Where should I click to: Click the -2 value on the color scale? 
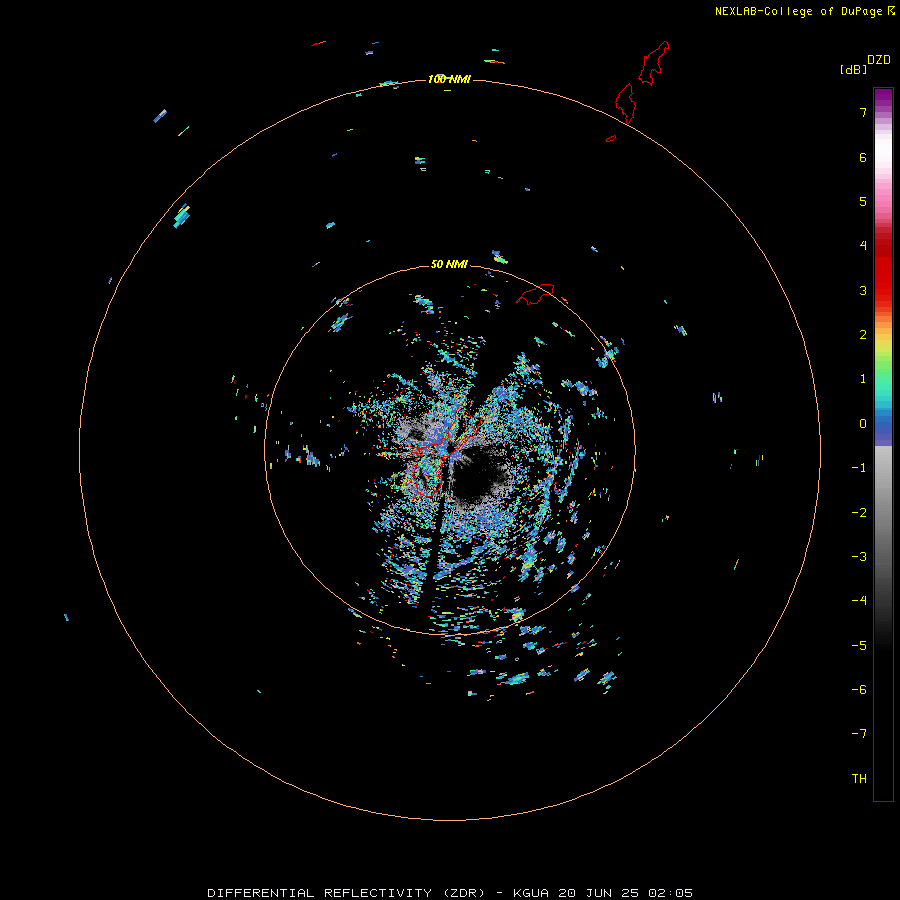click(859, 513)
